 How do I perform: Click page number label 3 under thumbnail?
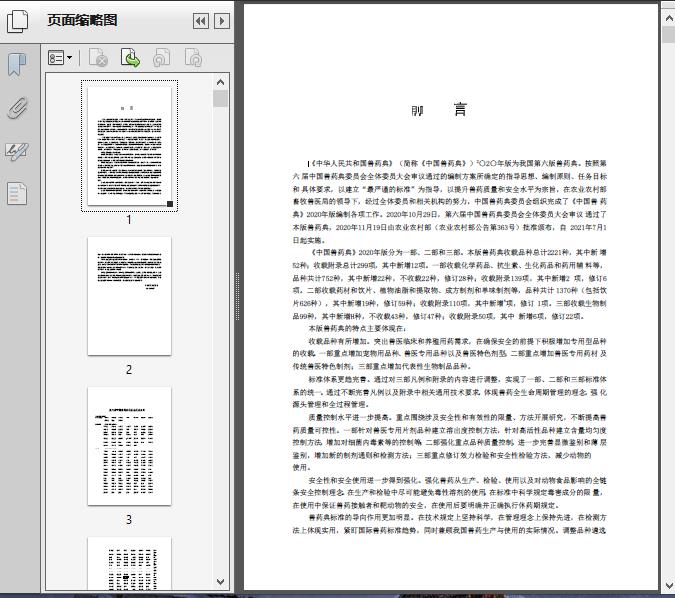coord(129,520)
